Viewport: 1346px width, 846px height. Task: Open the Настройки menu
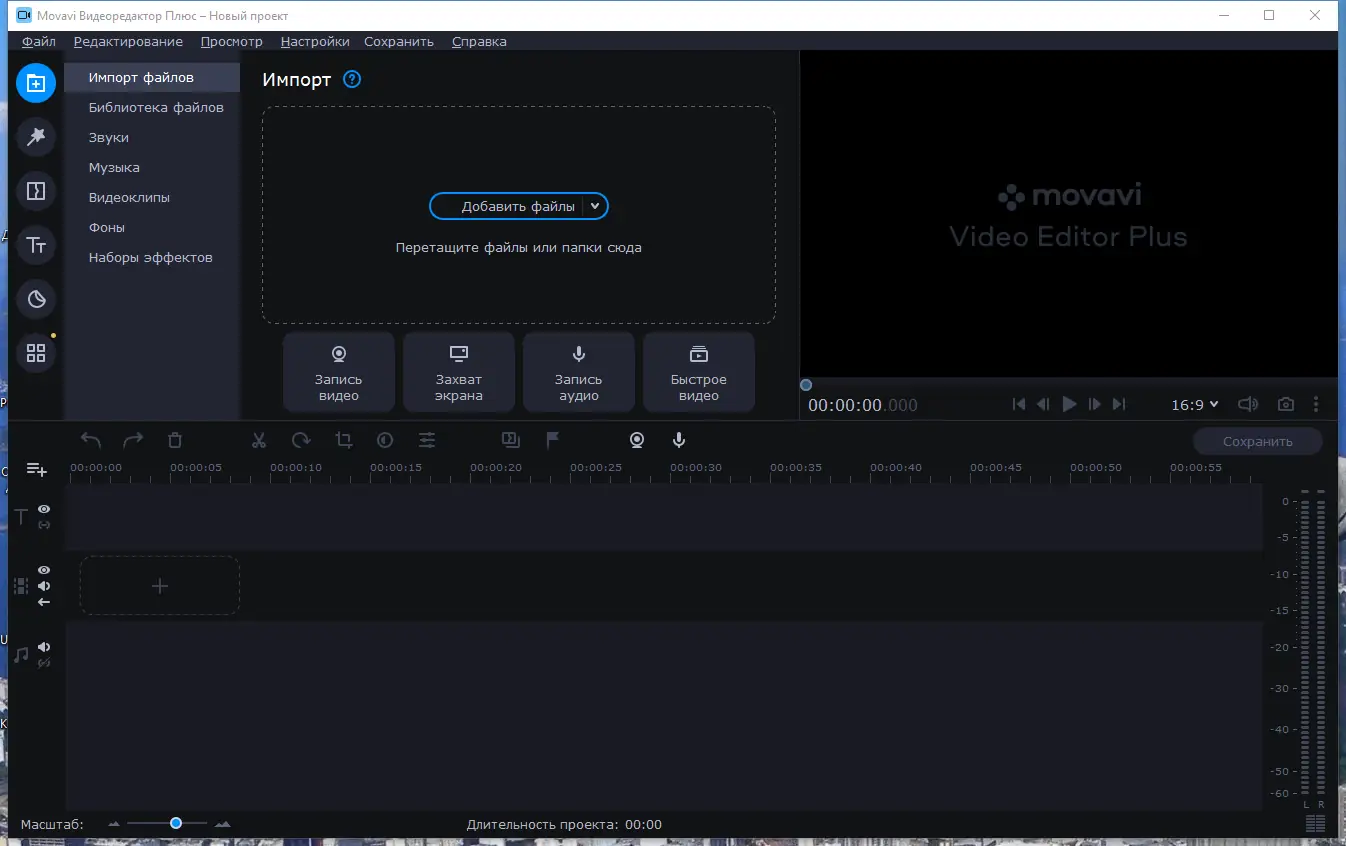point(315,41)
